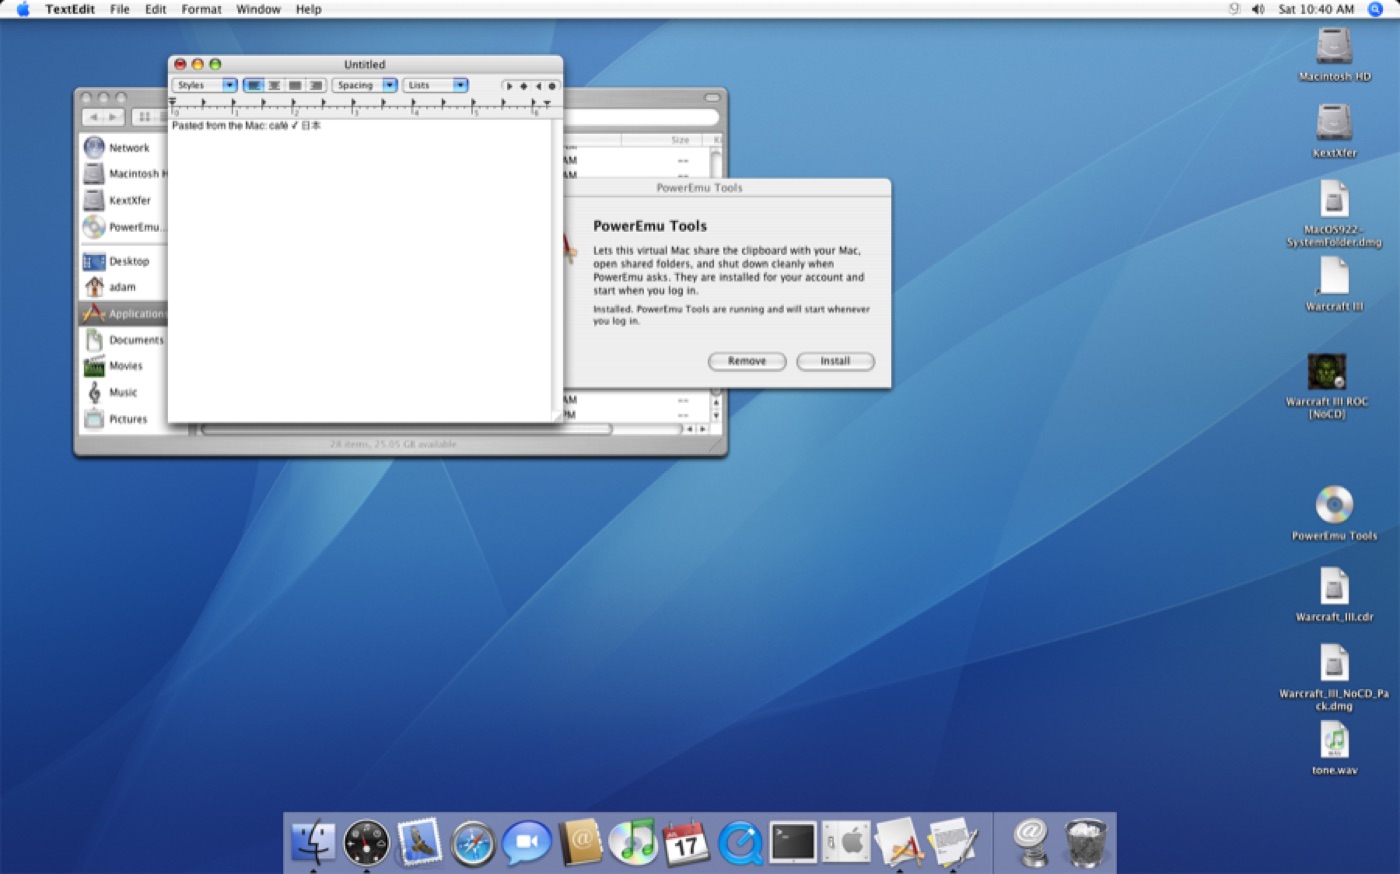Open the File menu
This screenshot has height=874, width=1400.
tap(120, 9)
